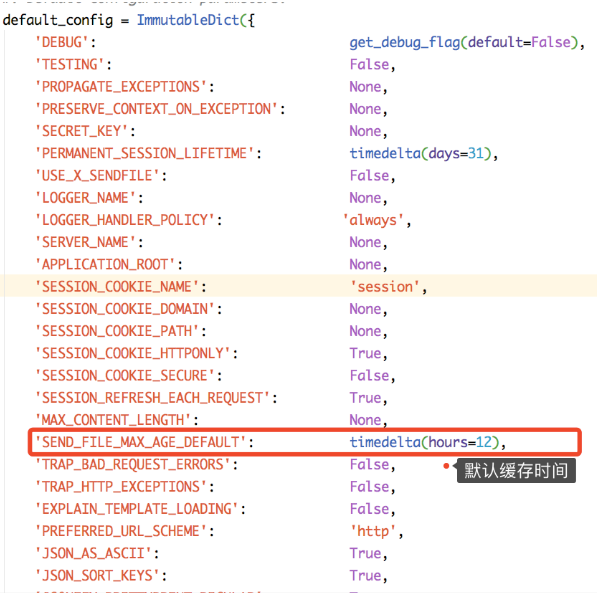This screenshot has height=593, width=597.
Task: Click the 'USE_X_SENDFILE' key
Action: (x=97, y=176)
